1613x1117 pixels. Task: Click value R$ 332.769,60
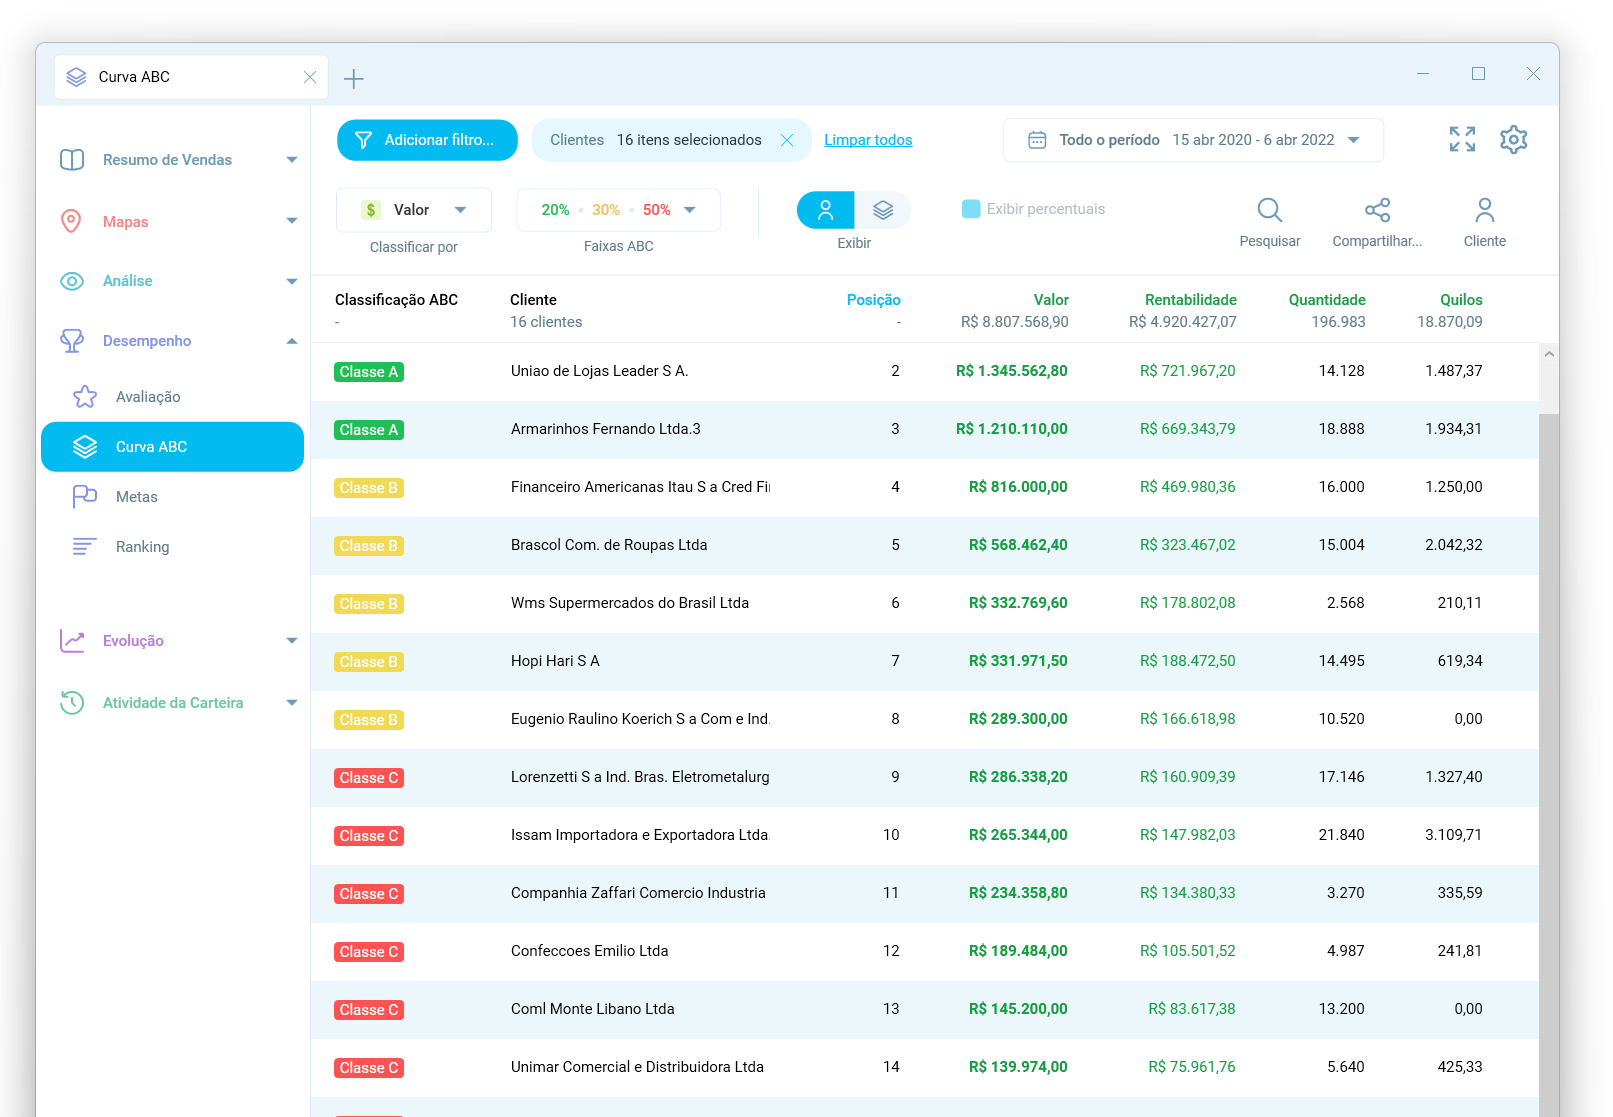coord(1018,603)
